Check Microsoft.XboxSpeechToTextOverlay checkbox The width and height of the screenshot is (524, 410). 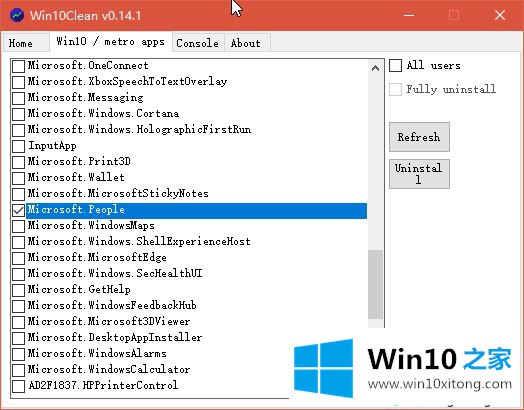[18, 82]
